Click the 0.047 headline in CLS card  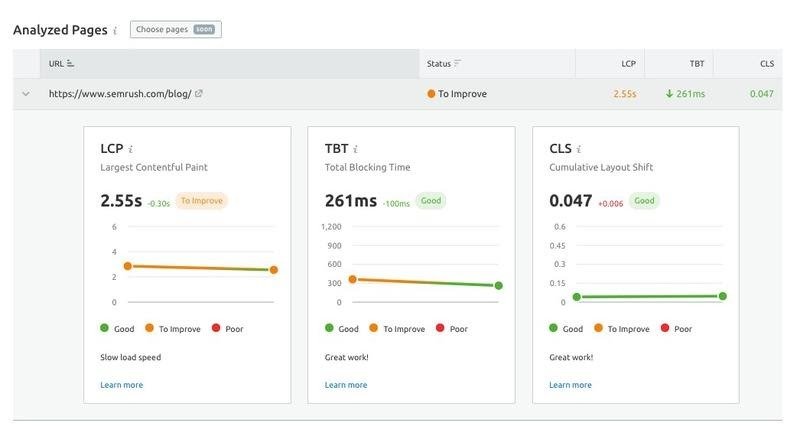(570, 201)
